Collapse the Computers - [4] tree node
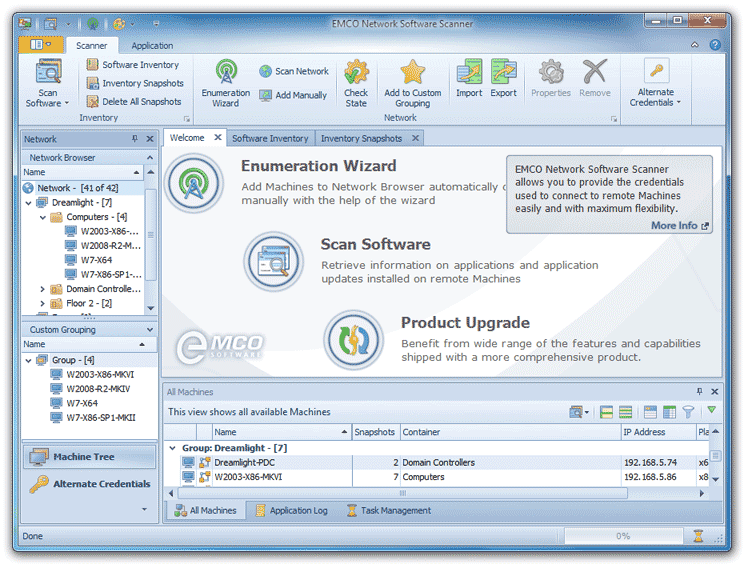This screenshot has height=564, width=744. 43,217
